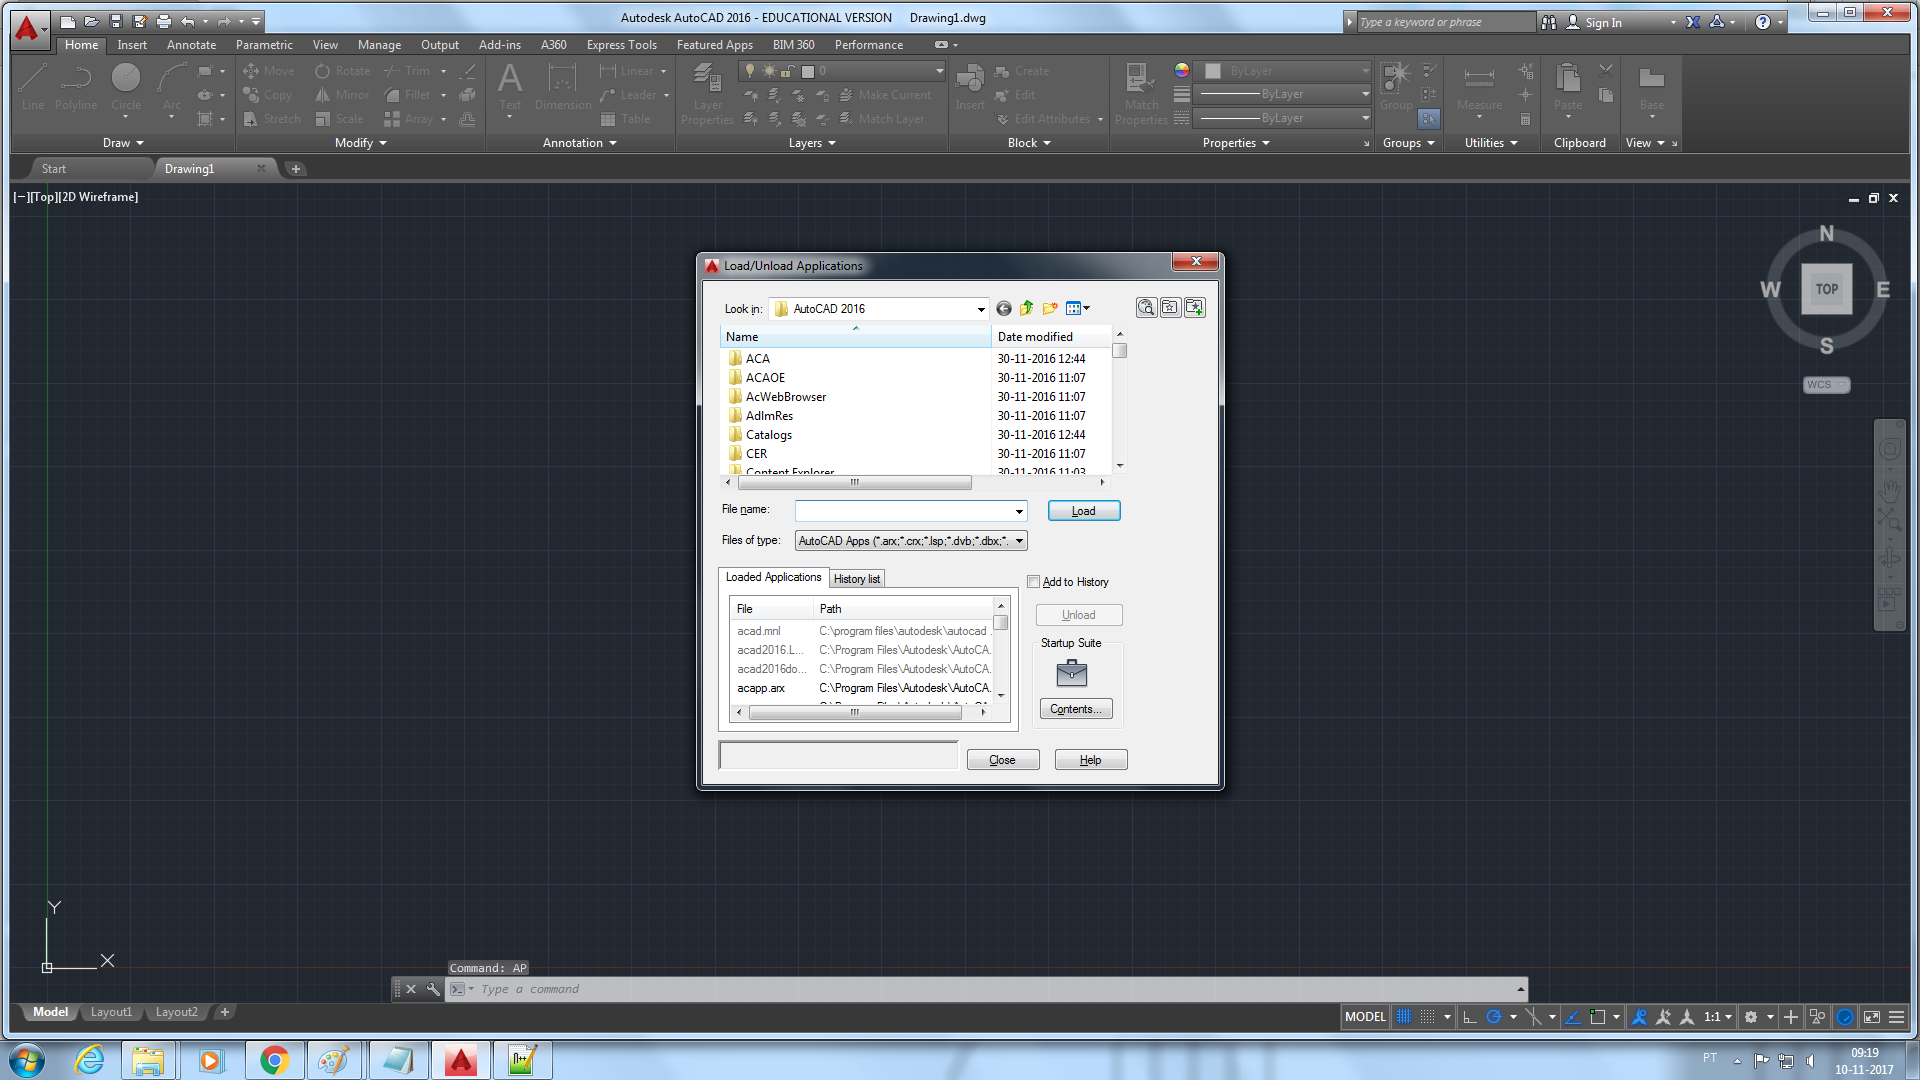Expand the Layers panel
Viewport: 1920px width, 1080px height.
[812, 143]
